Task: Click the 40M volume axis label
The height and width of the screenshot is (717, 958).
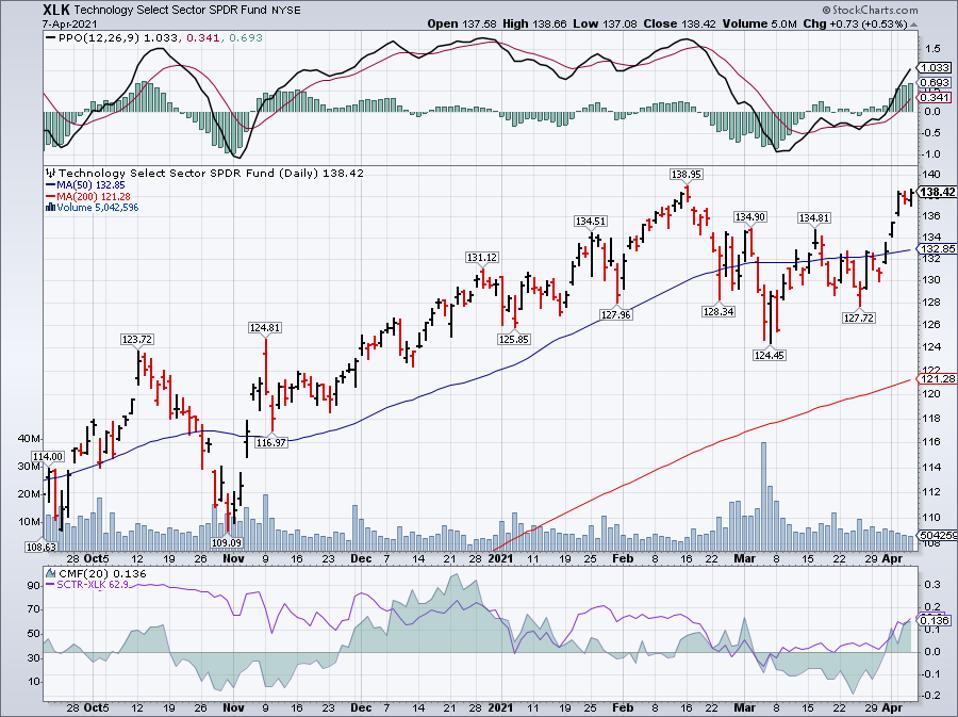Action: pyautogui.click(x=30, y=439)
